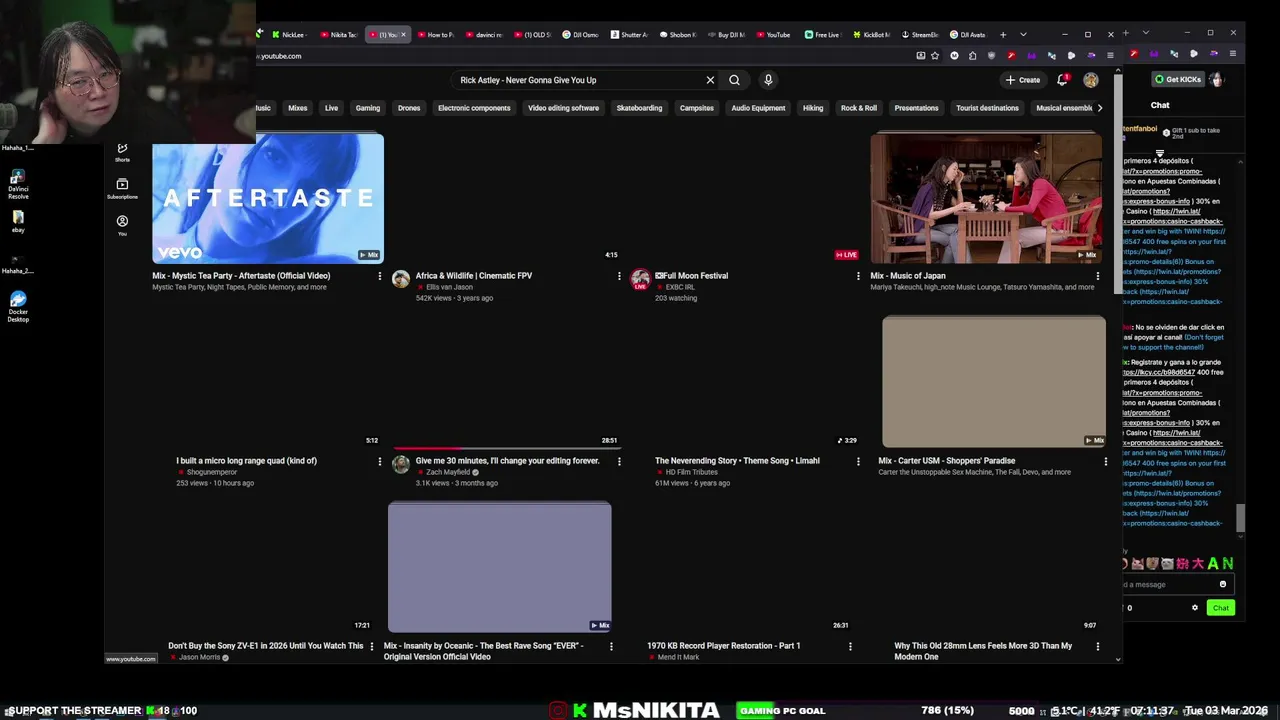This screenshot has width=1280, height=720.
Task: Open the Docker Desktop shortcut
Action: pos(18,306)
